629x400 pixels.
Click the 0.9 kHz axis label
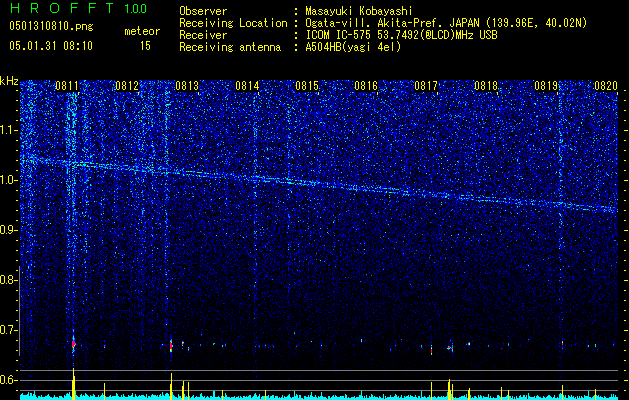8,230
